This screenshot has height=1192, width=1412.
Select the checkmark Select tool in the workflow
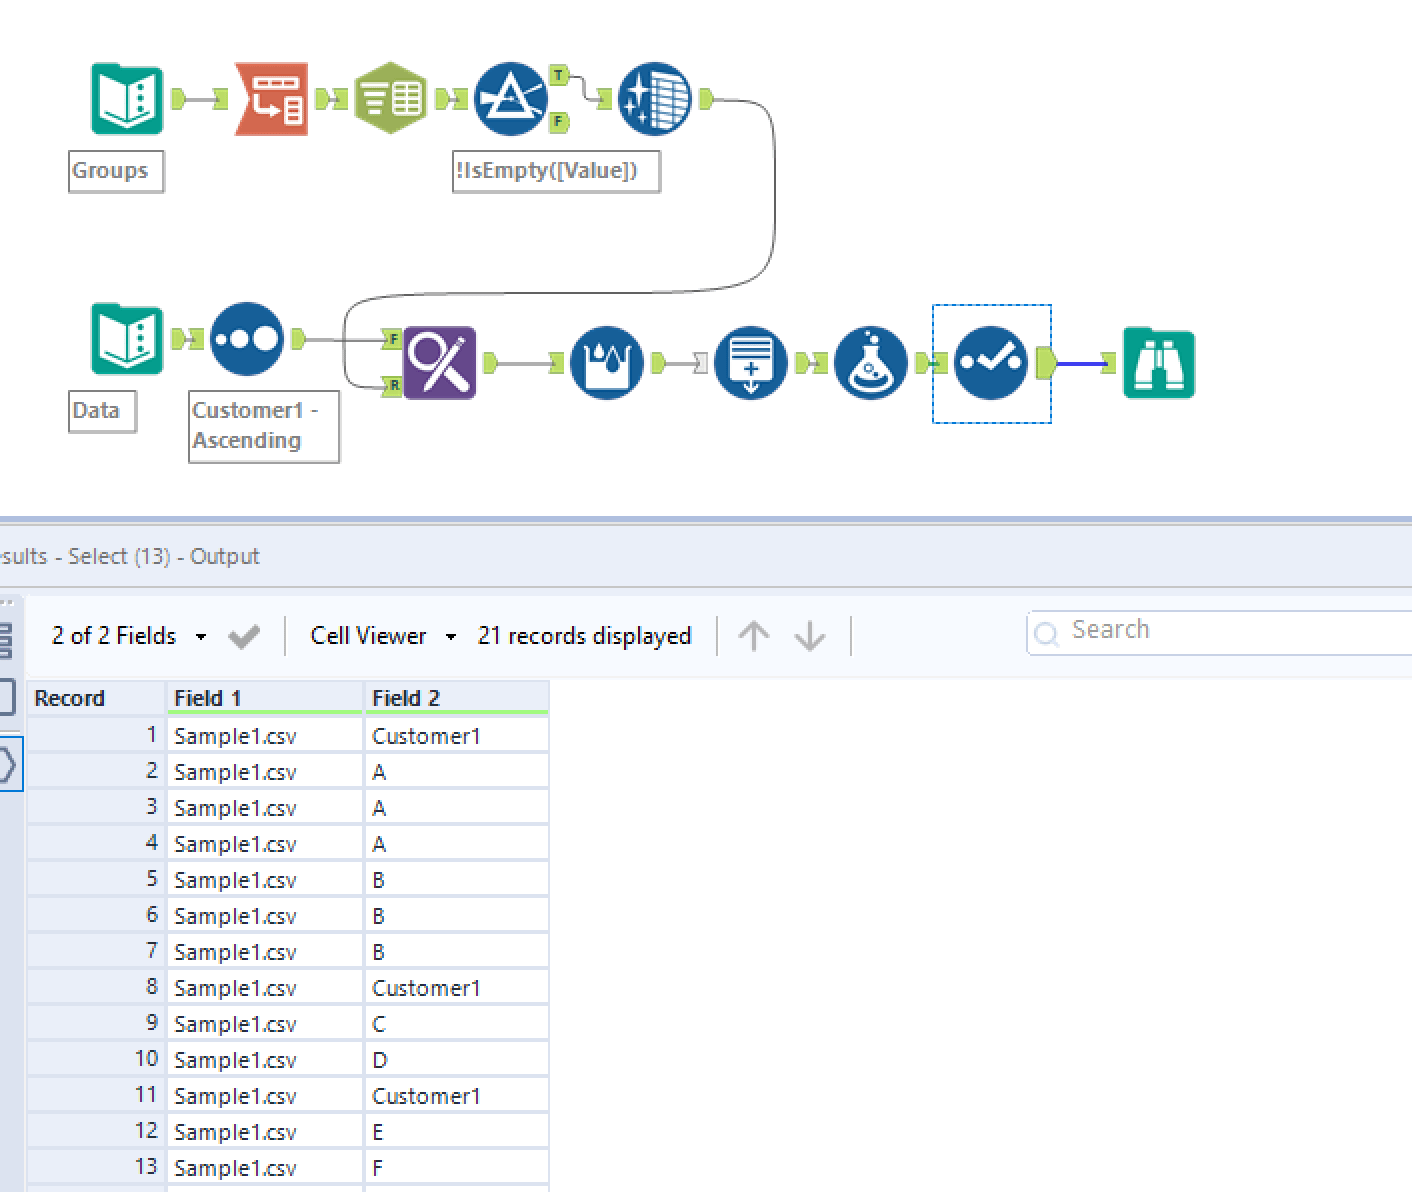pyautogui.click(x=992, y=363)
